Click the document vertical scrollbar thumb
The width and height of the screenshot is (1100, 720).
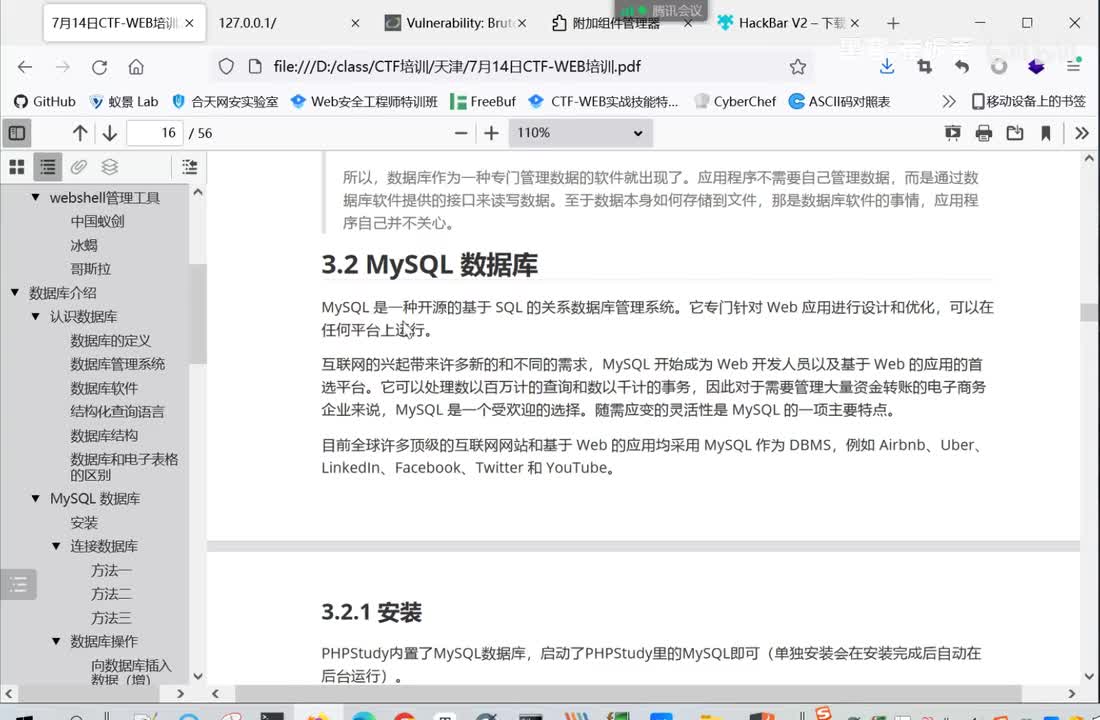pyautogui.click(x=1089, y=312)
